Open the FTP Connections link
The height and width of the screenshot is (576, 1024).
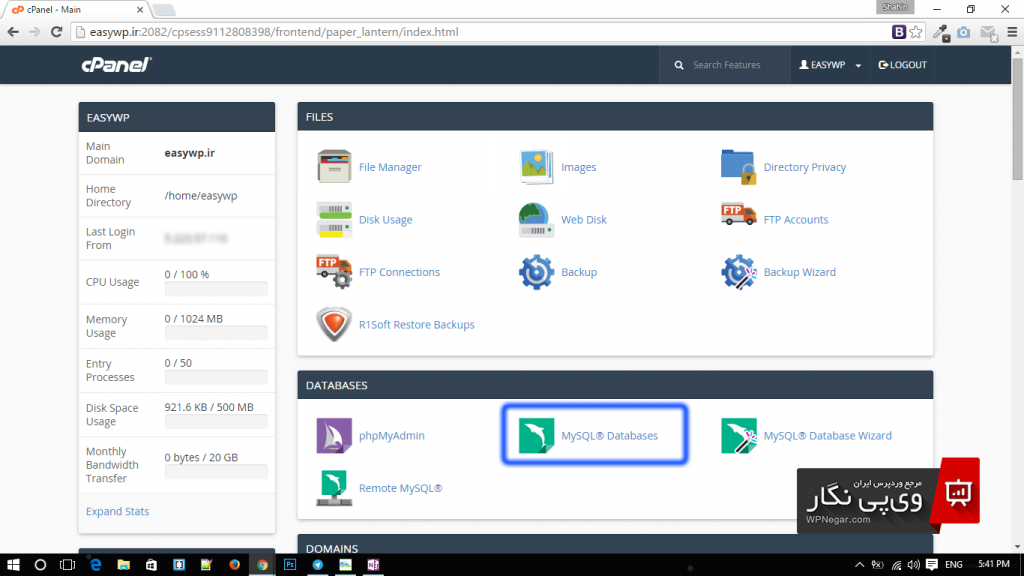(399, 272)
